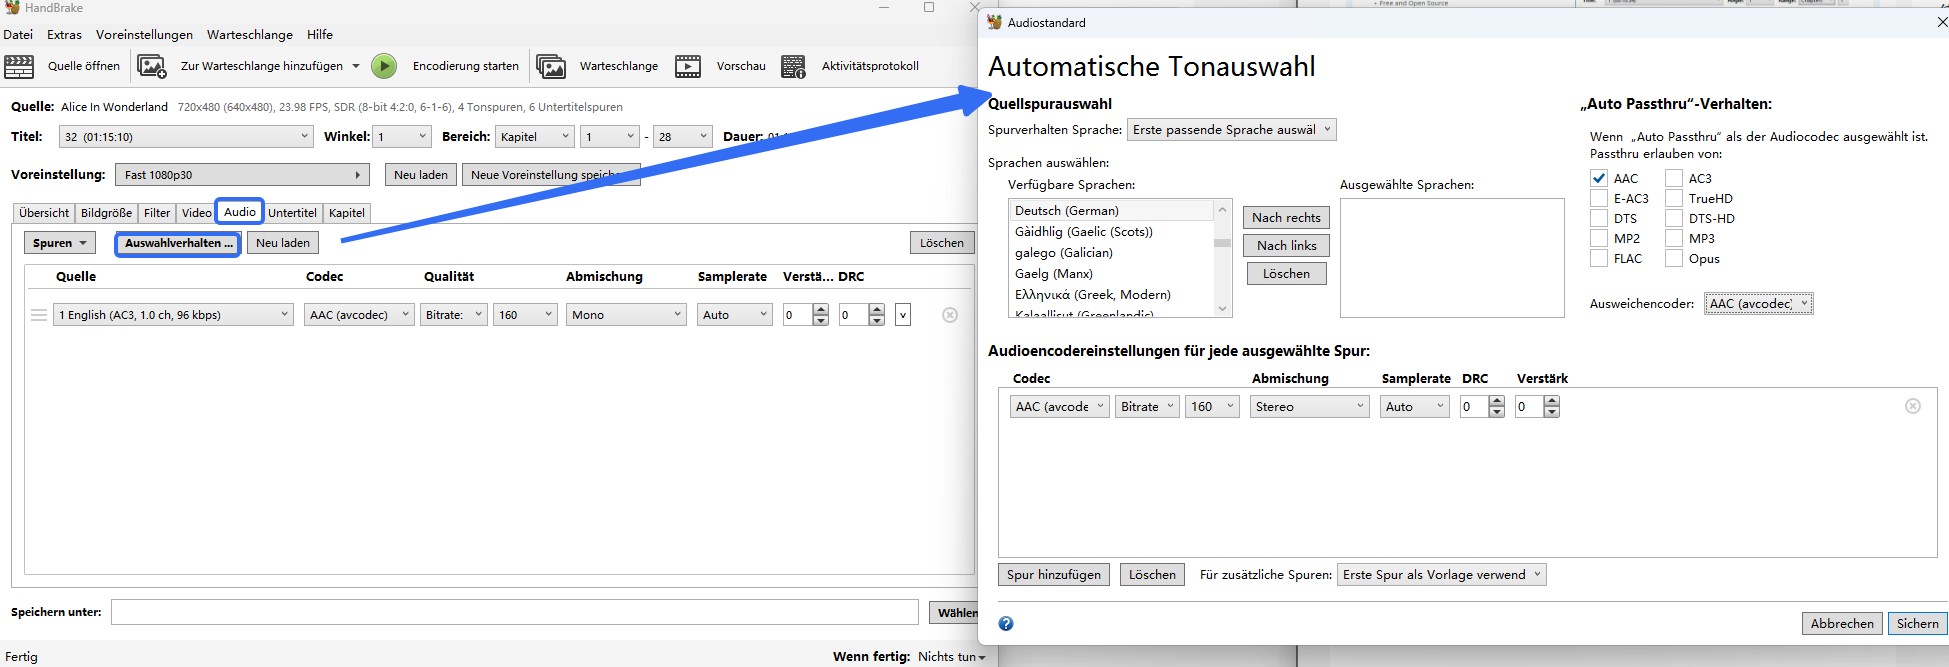Open Ausweichencoder dropdown
This screenshot has height=667, width=1949.
coord(1759,304)
